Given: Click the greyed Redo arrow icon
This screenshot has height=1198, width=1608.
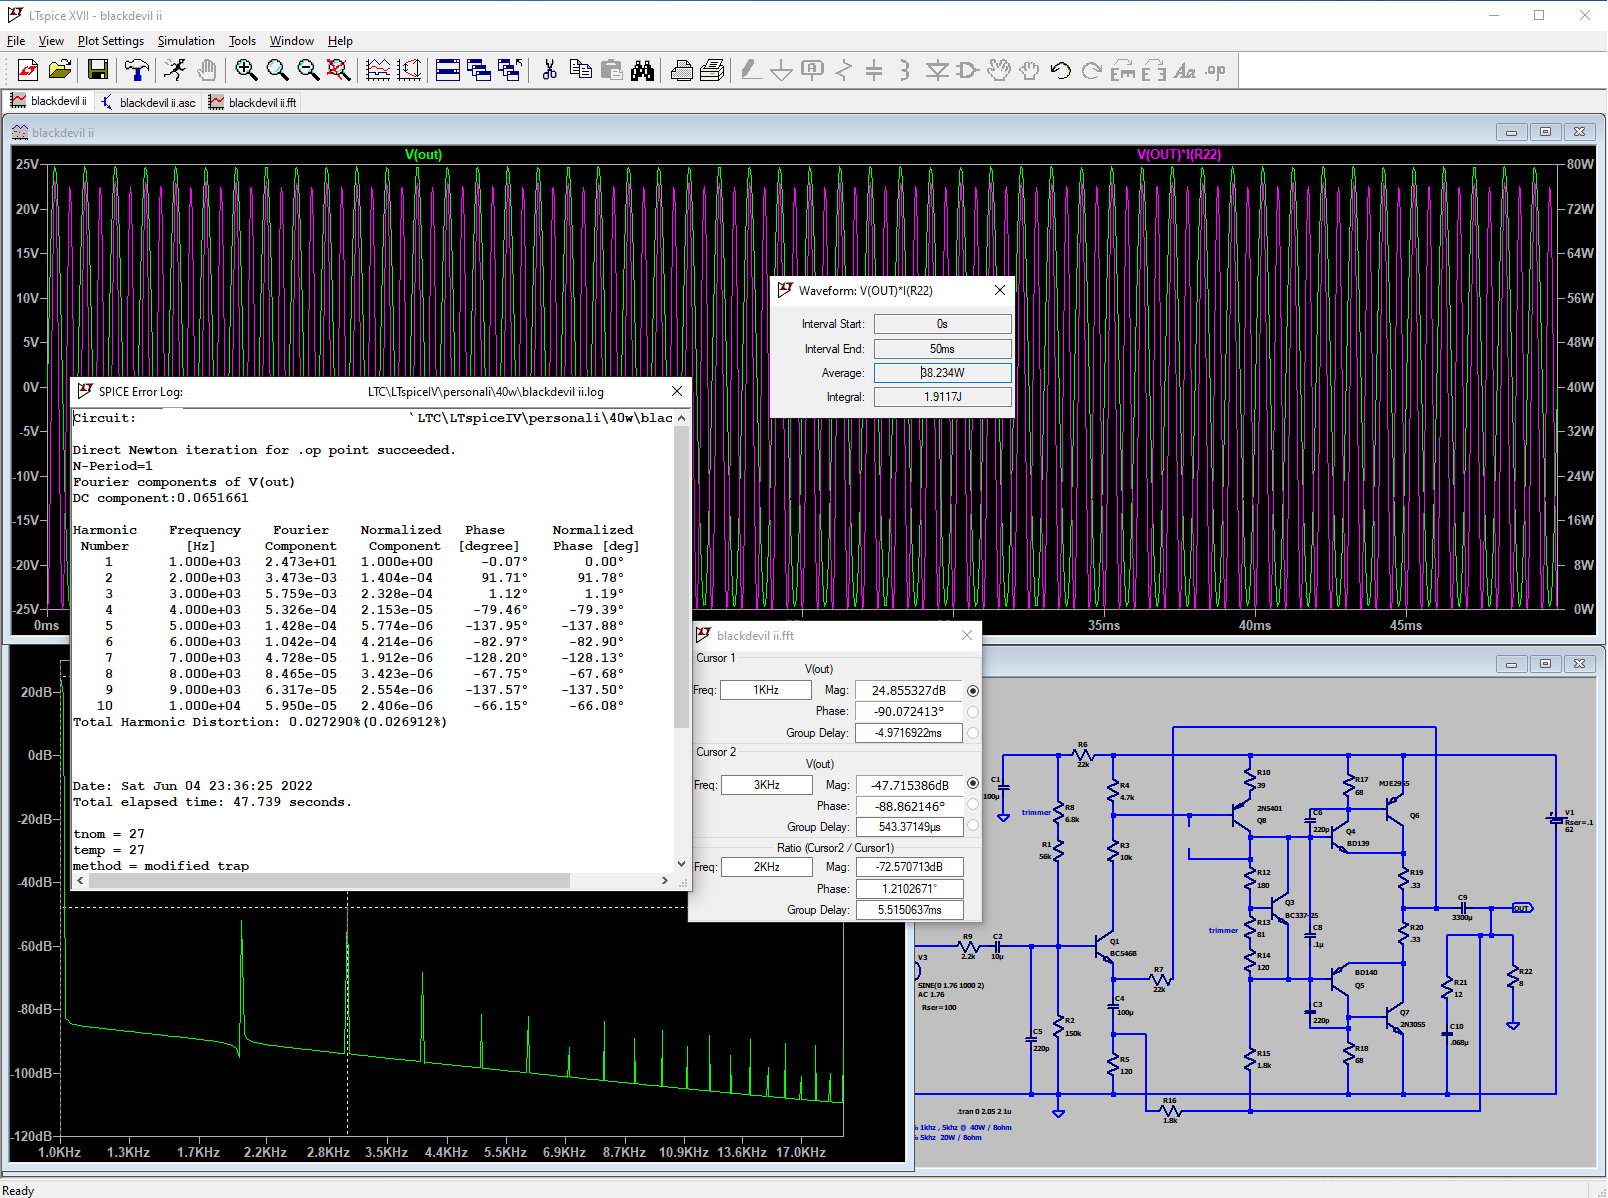Looking at the screenshot, I should point(1091,70).
